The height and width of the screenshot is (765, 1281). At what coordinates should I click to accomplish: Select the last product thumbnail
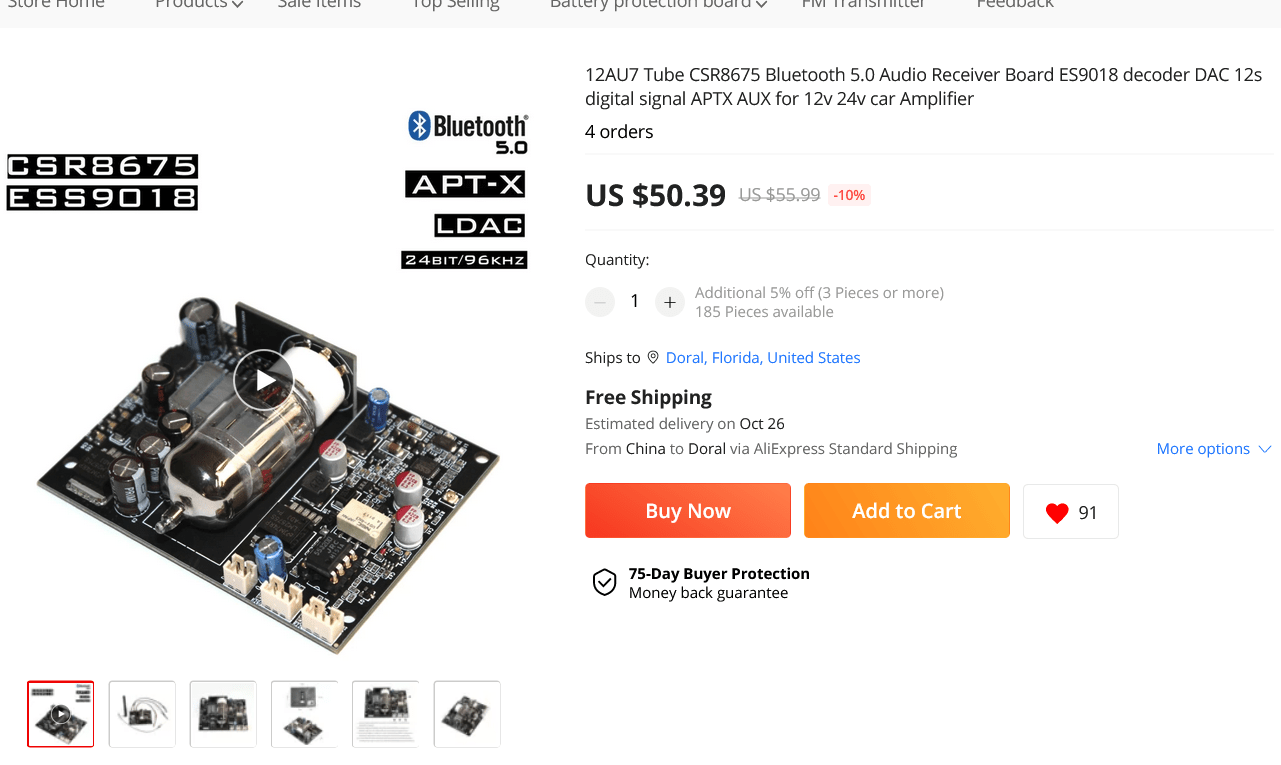click(x=467, y=714)
